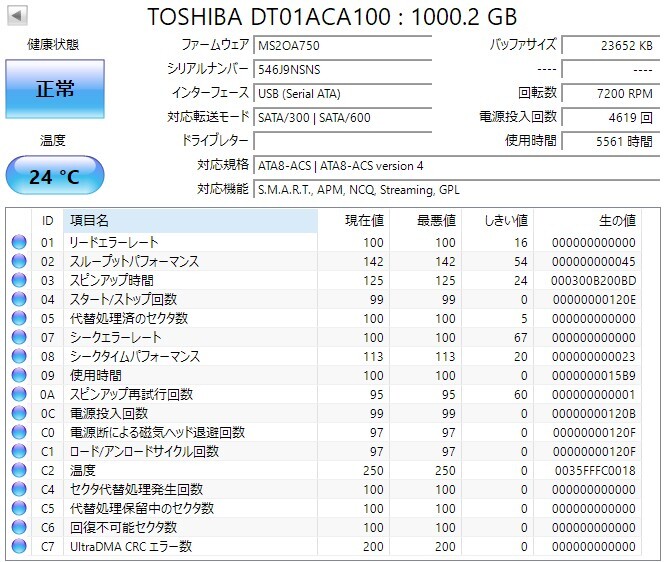Click the status orb for row C2 温度
This screenshot has width=664, height=562.
pyautogui.click(x=19, y=470)
